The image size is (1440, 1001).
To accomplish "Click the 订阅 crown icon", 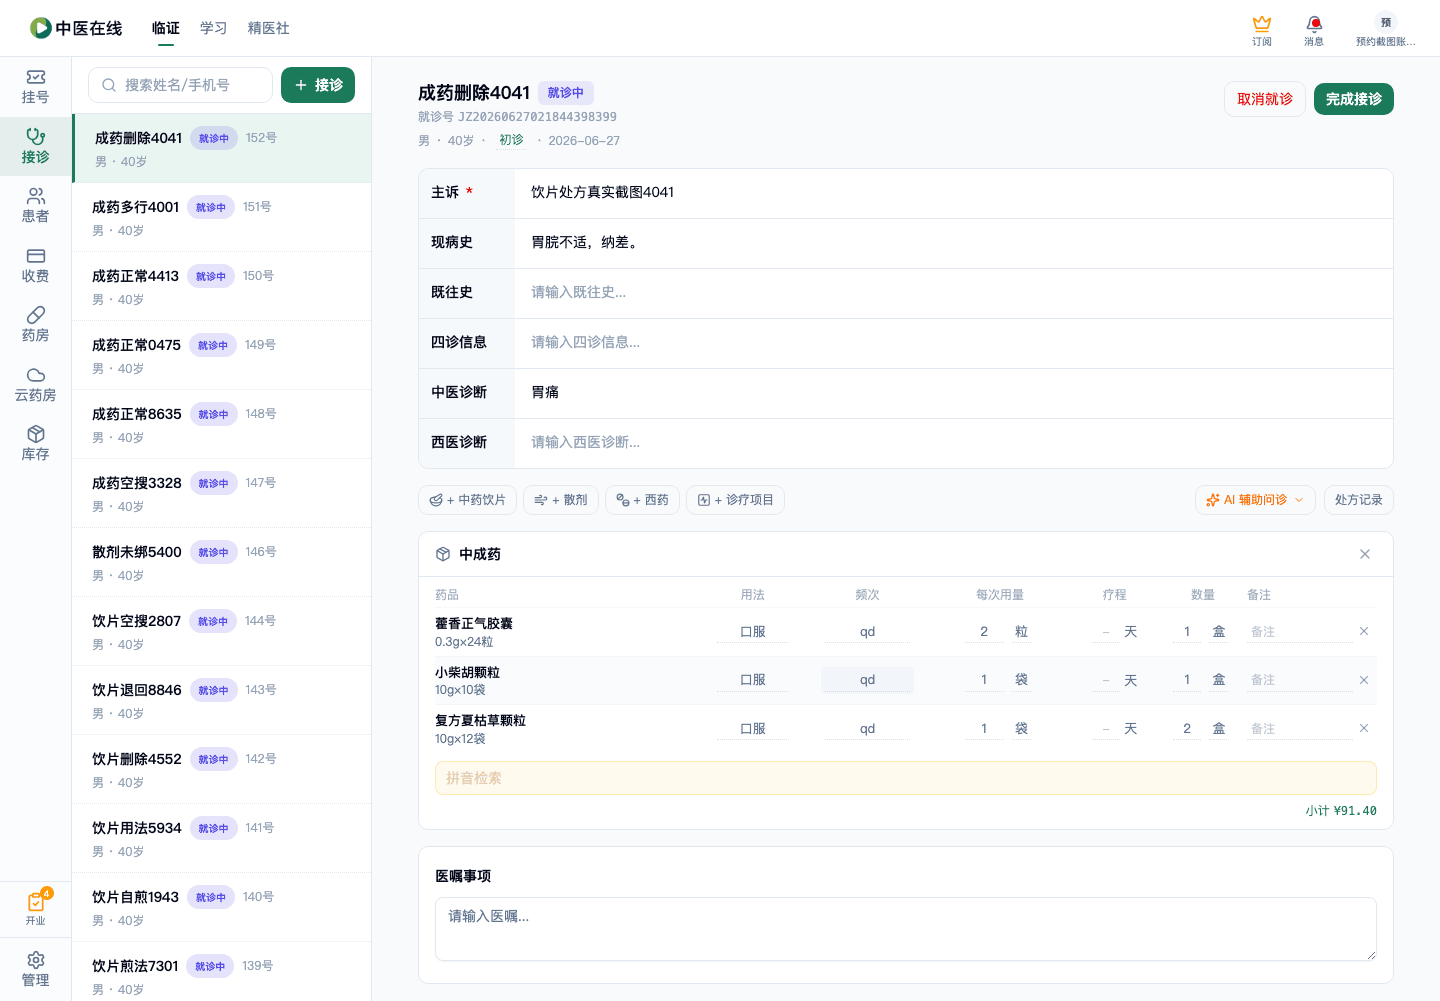I will coord(1262,30).
